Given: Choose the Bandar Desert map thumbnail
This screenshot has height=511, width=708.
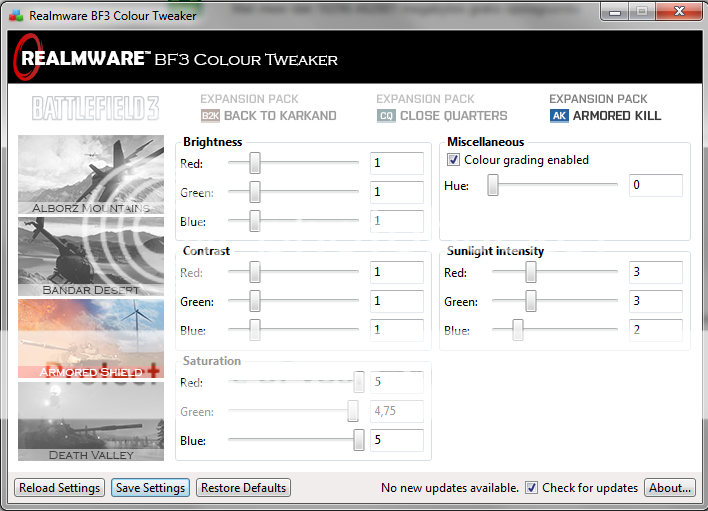Looking at the screenshot, I should click(91, 256).
